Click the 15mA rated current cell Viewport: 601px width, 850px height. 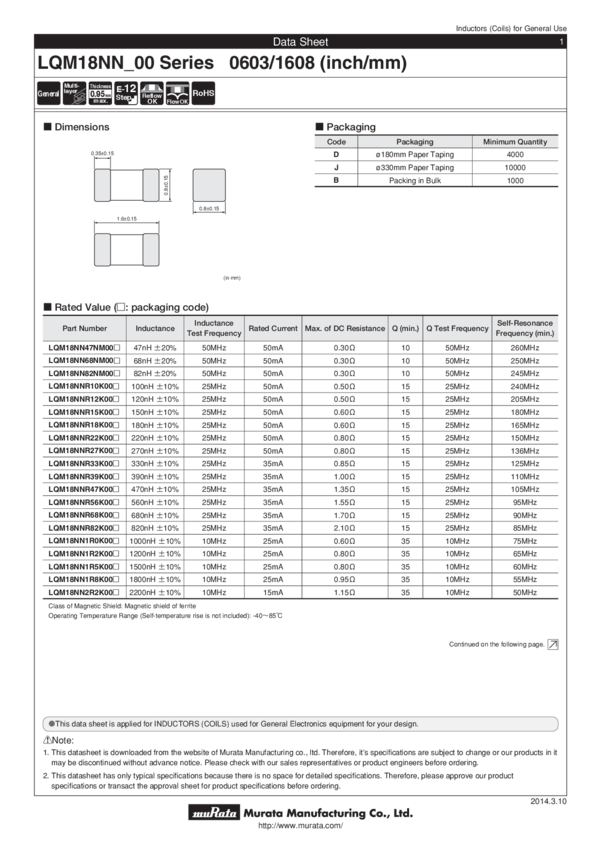[273, 593]
